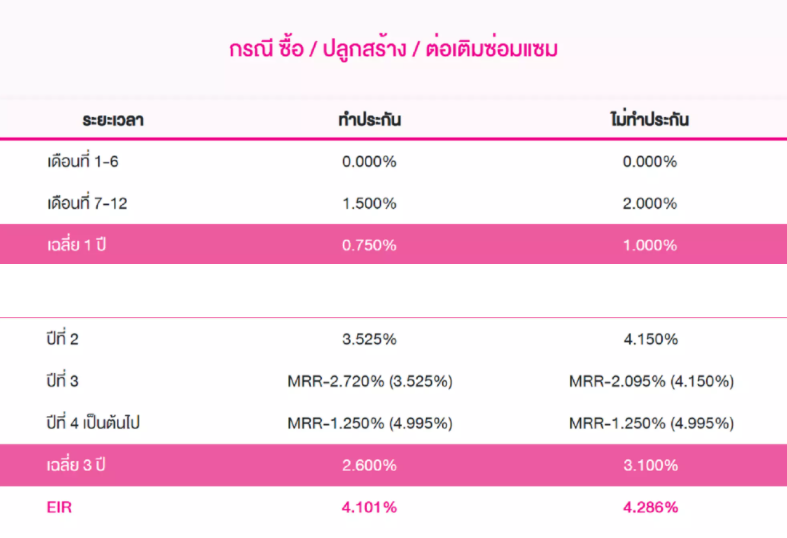Click the 0.750% average value

[x=369, y=245]
